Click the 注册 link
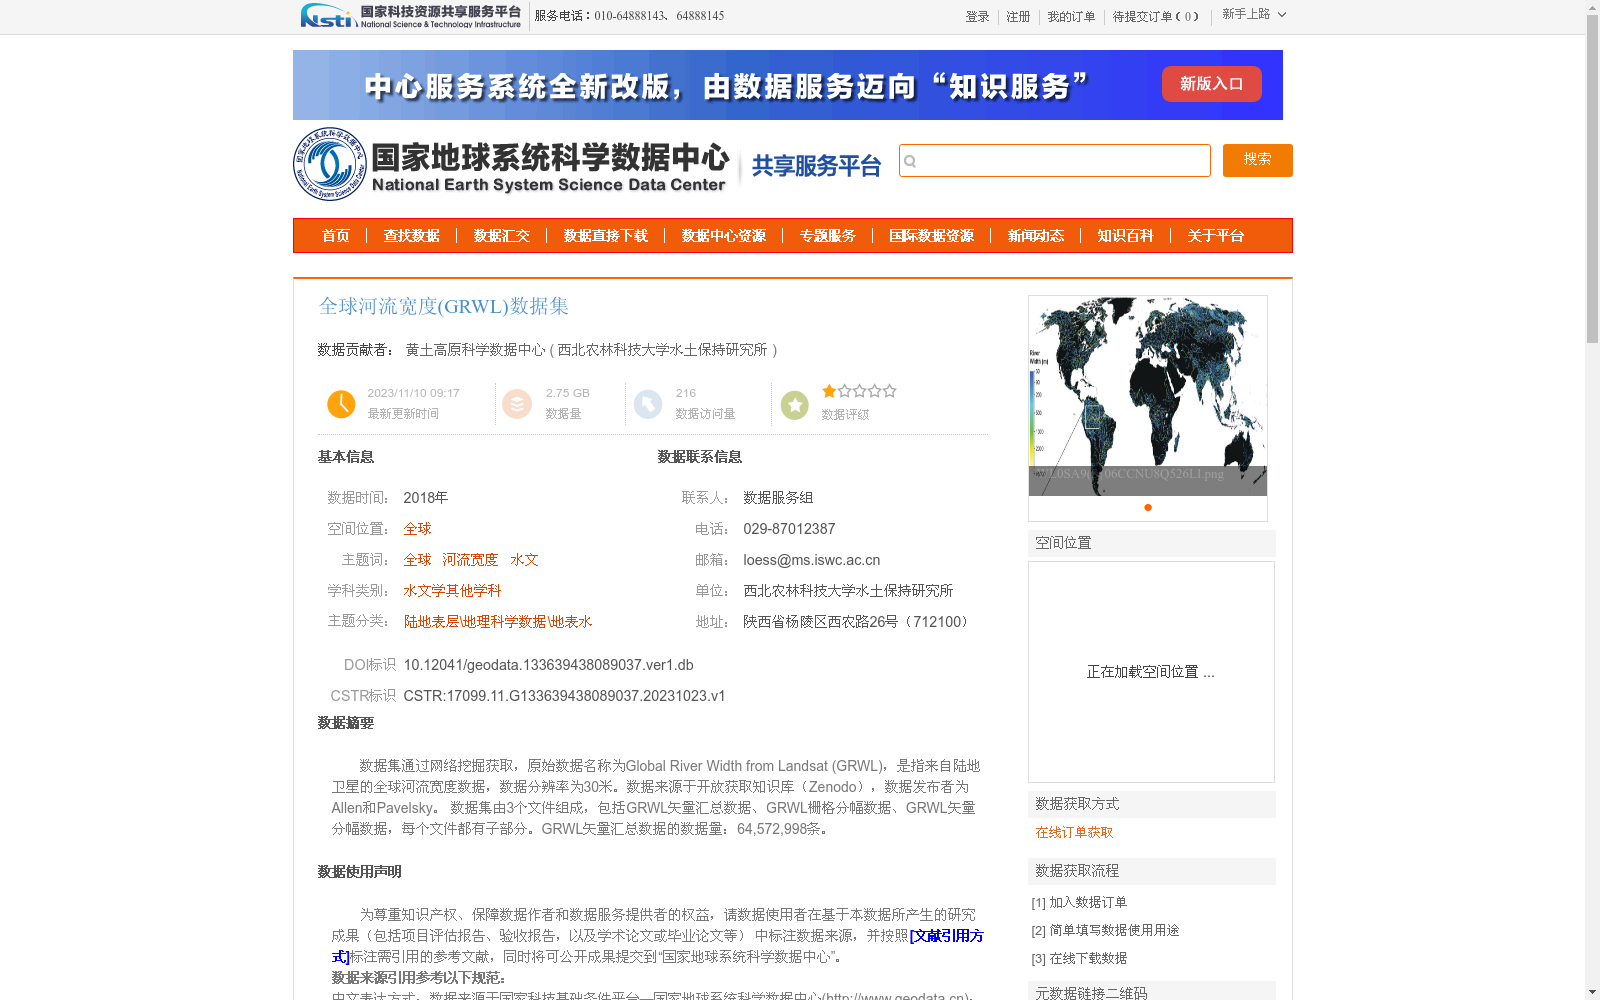This screenshot has height=1000, width=1600. pyautogui.click(x=1018, y=17)
